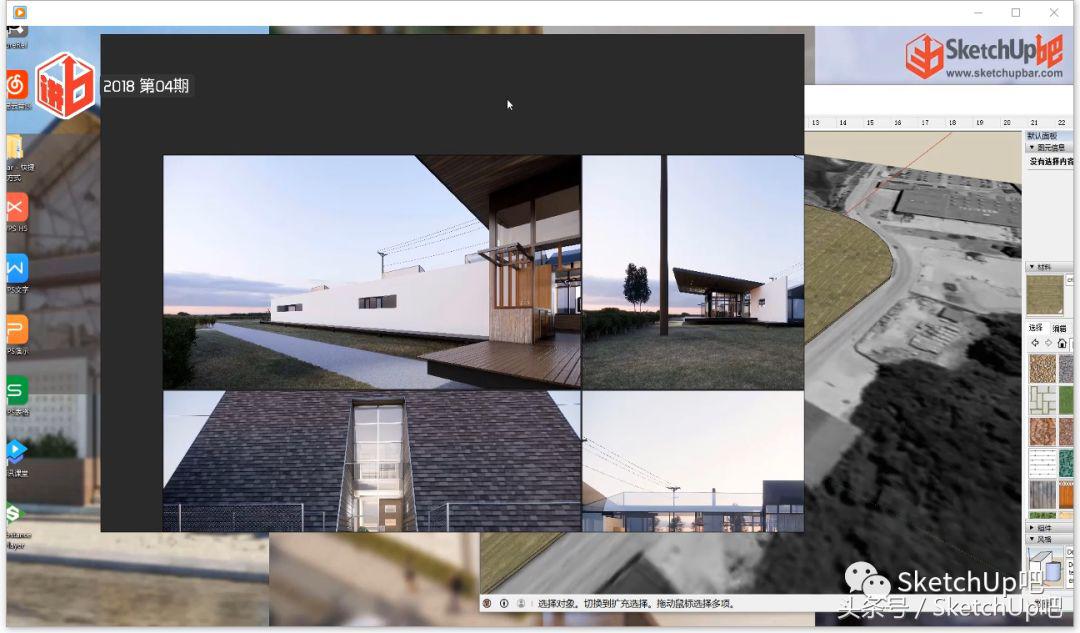The image size is (1080, 633).
Task: Open the Distance Player desktop icon
Action: coord(15,513)
